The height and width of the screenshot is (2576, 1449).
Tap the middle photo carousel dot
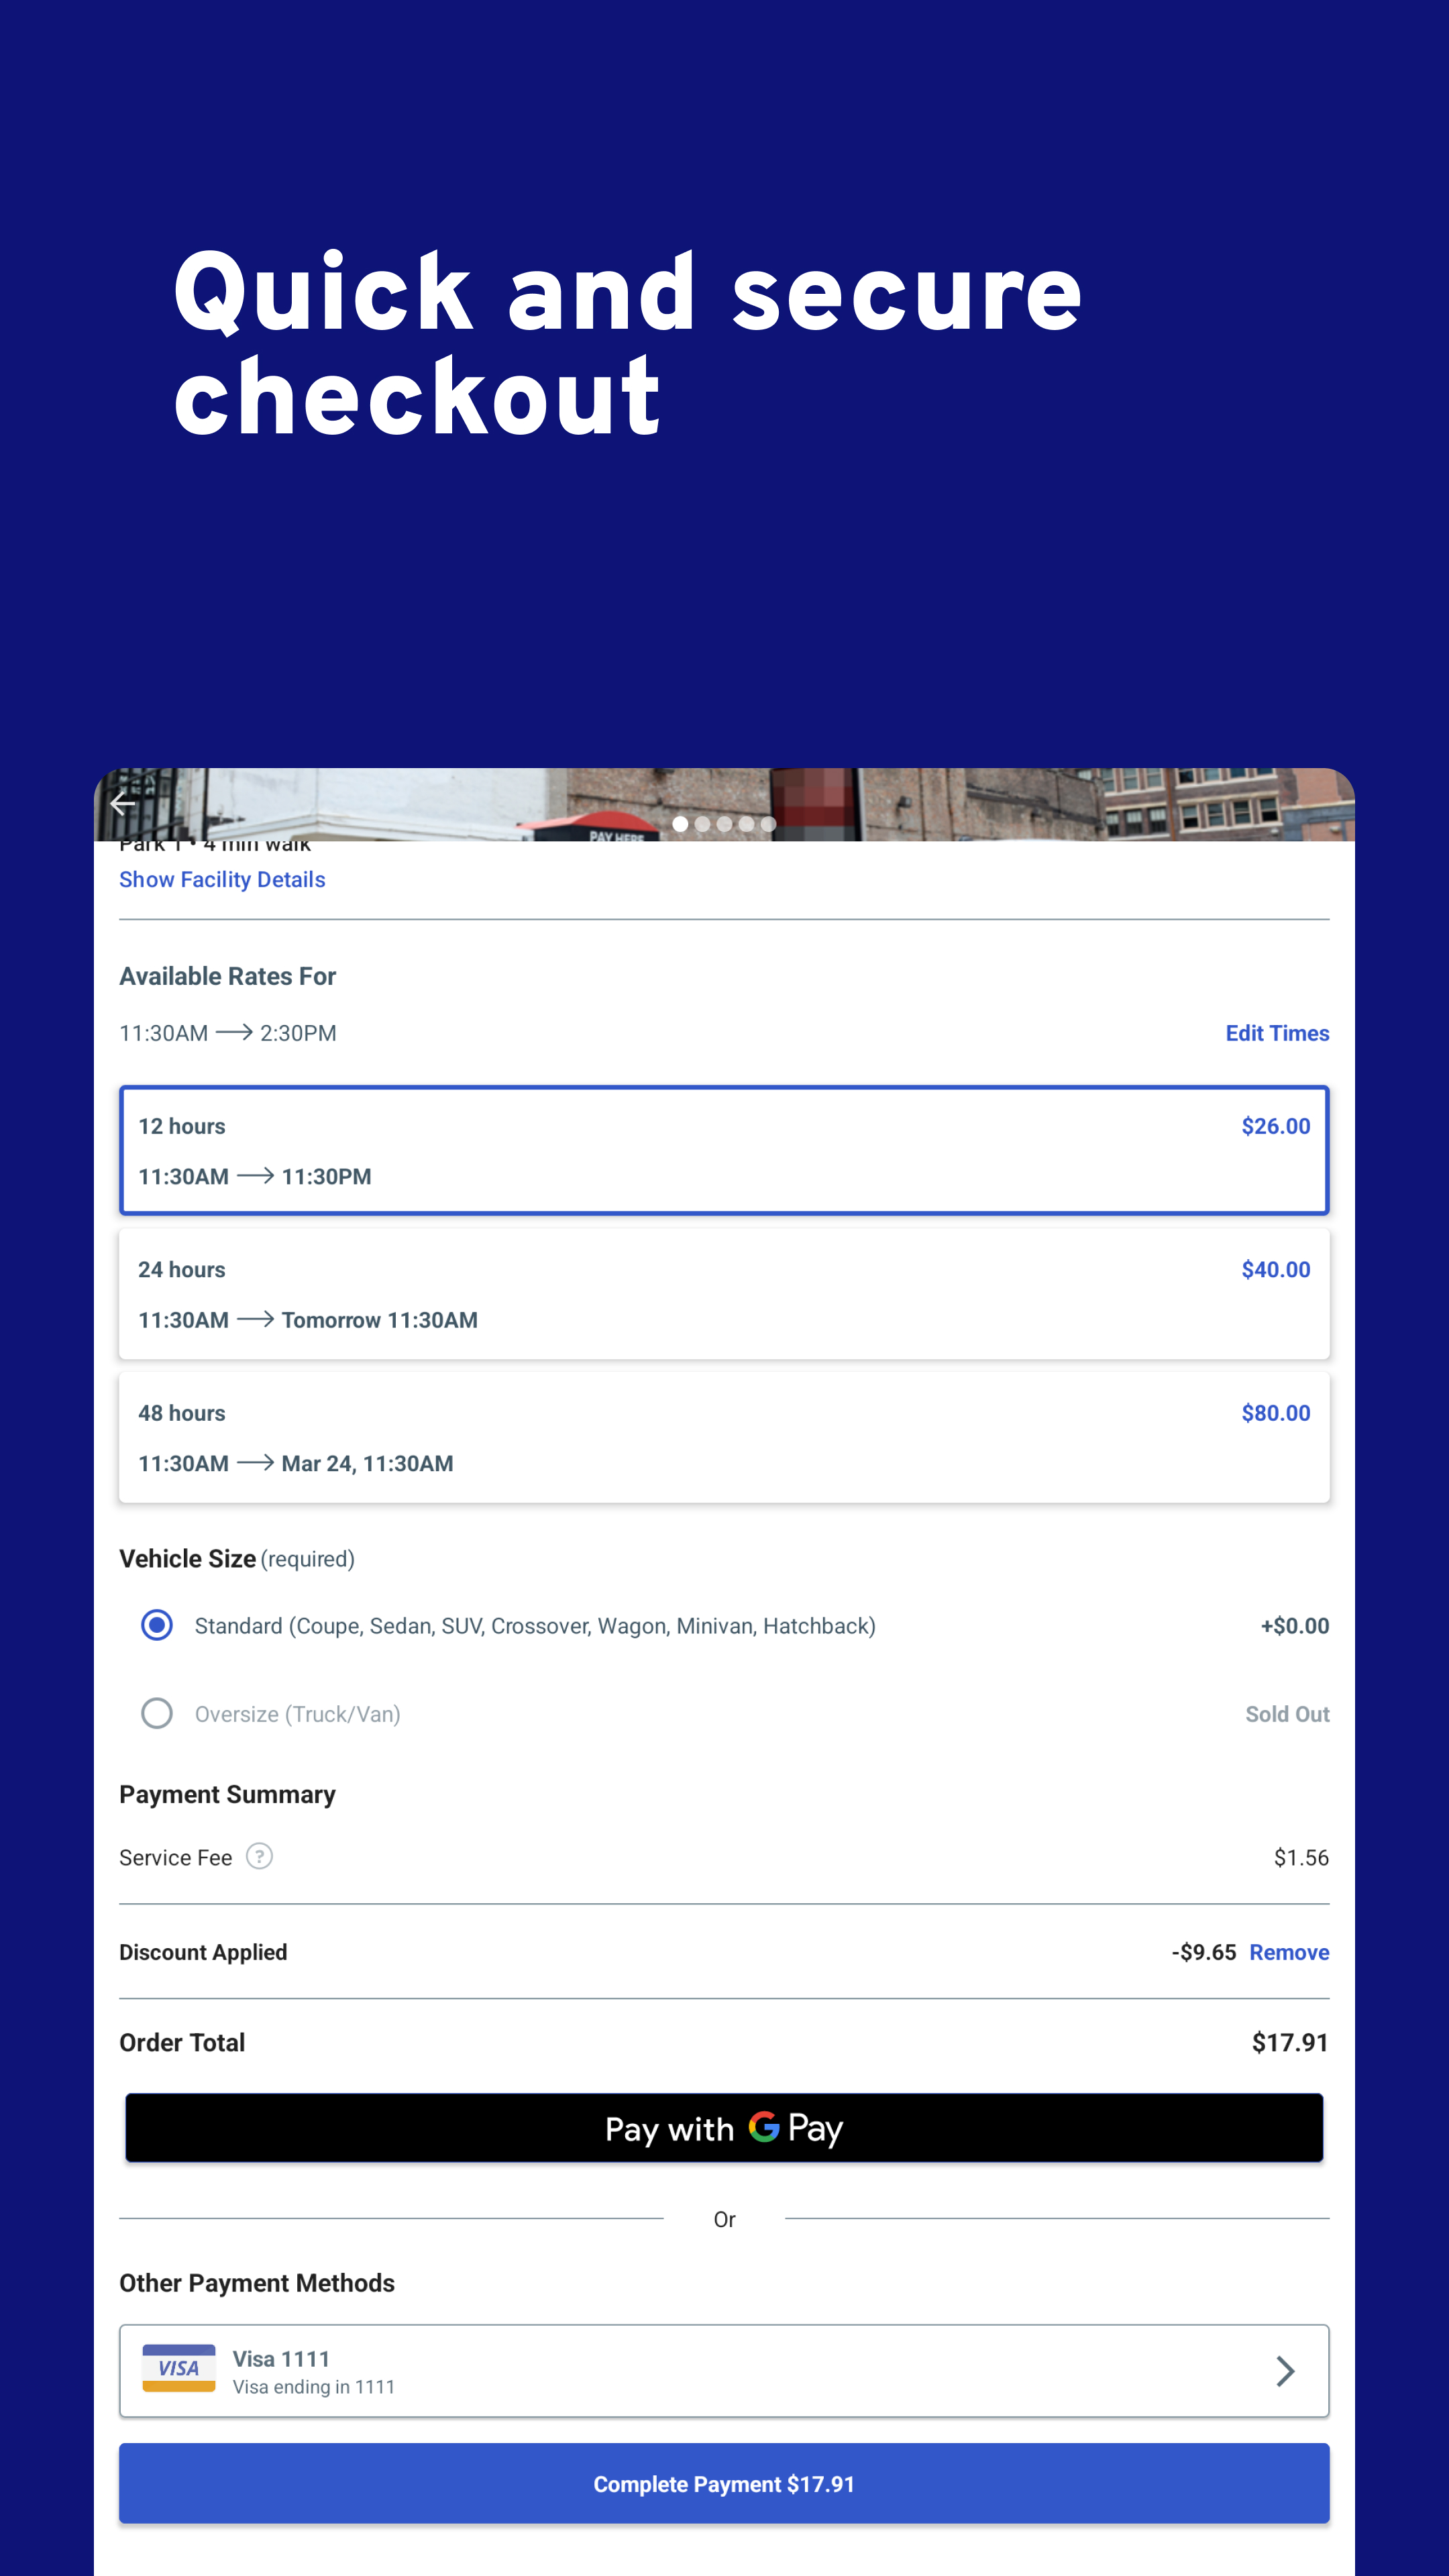tap(724, 824)
